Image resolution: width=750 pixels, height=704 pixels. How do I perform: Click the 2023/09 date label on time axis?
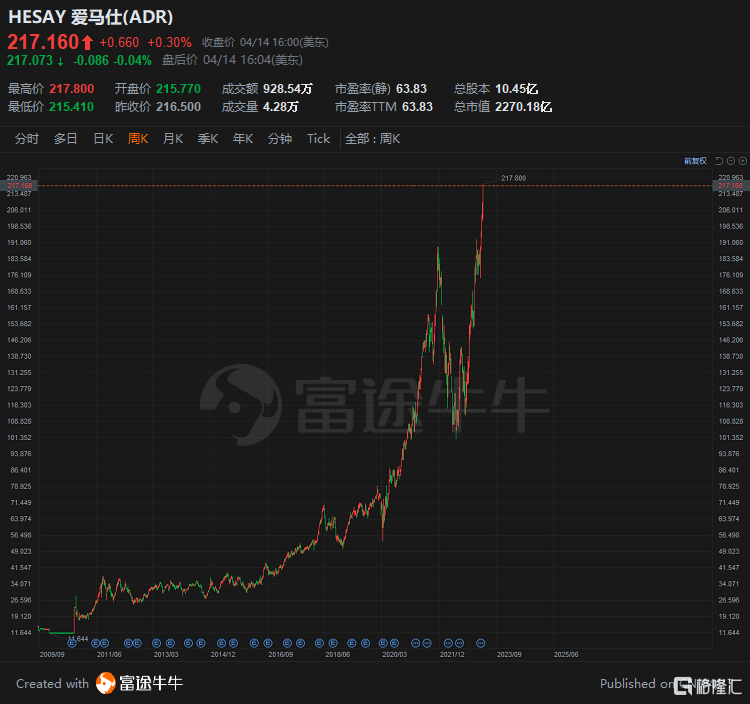pyautogui.click(x=509, y=654)
